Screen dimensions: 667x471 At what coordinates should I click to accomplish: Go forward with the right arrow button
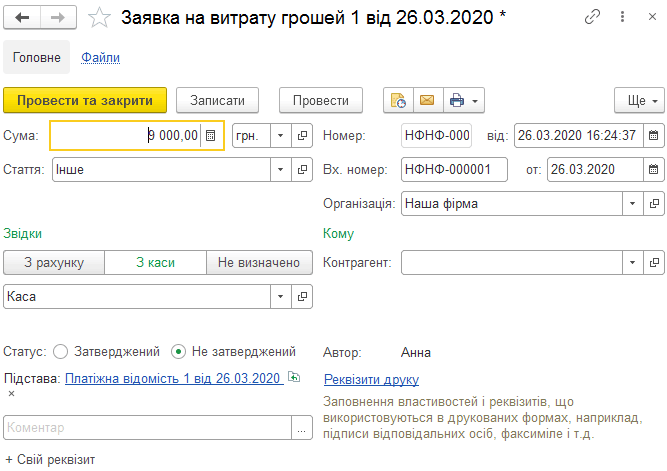[58, 17]
